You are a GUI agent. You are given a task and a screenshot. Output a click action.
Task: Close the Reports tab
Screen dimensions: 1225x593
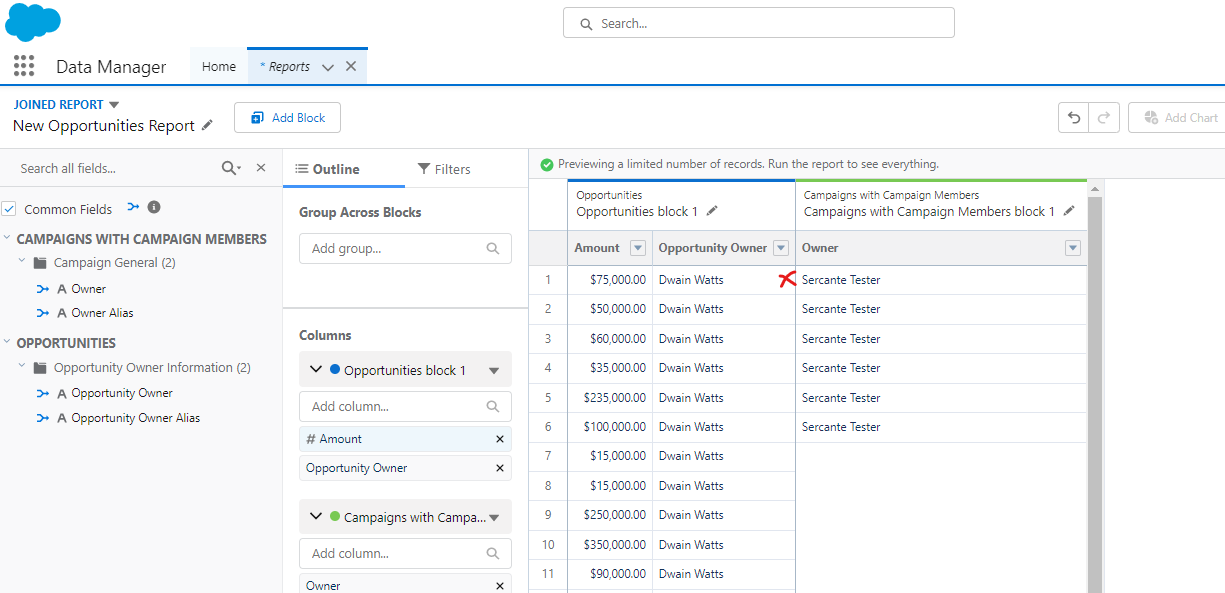tap(351, 66)
